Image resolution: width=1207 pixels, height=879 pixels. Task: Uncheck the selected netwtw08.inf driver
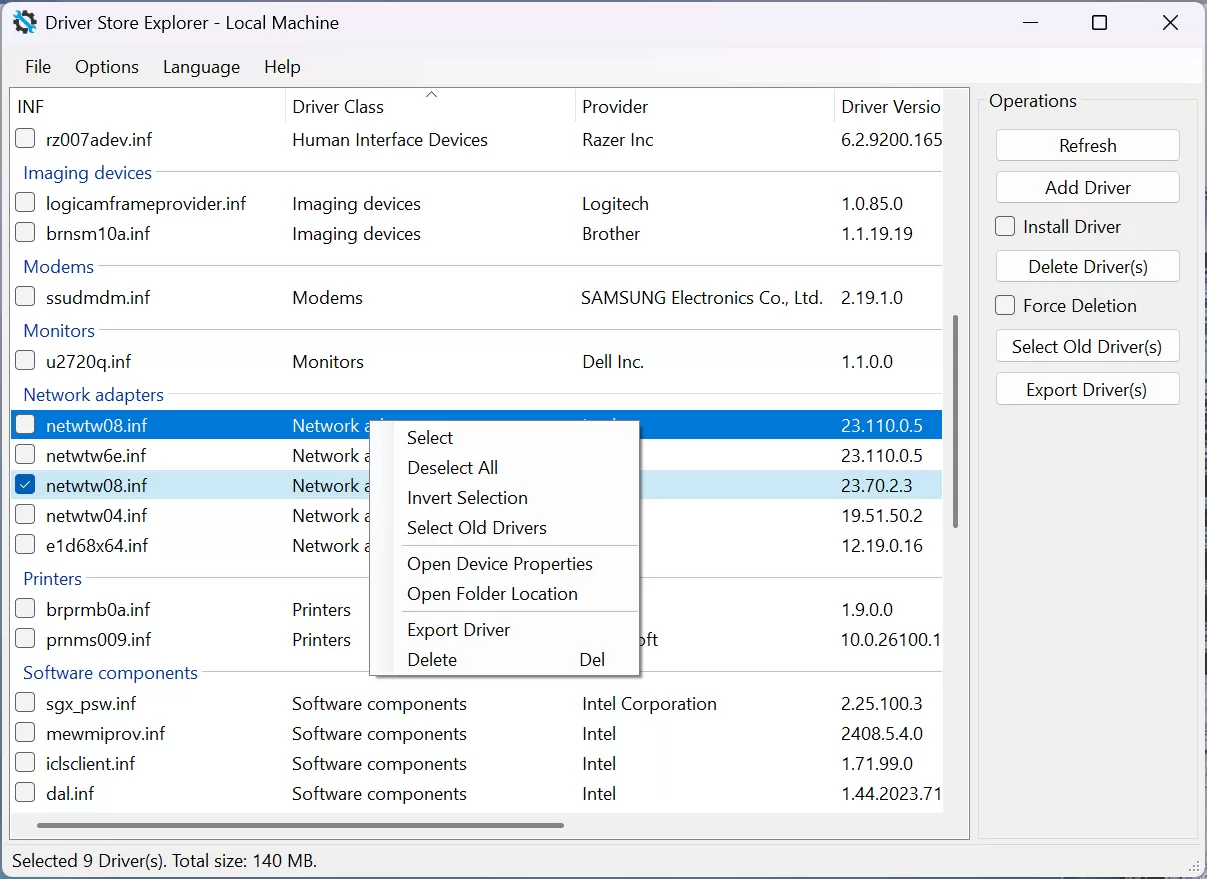(x=24, y=485)
